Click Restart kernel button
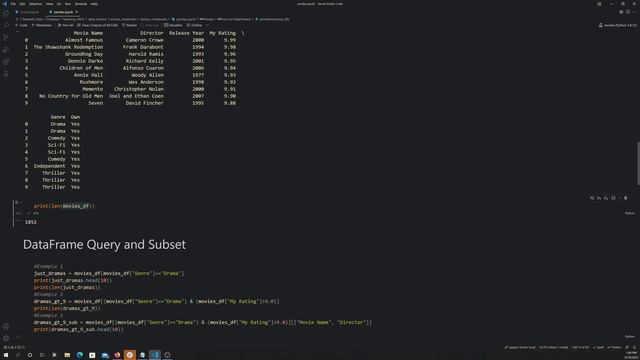This screenshot has height=360, width=640. click(x=129, y=25)
